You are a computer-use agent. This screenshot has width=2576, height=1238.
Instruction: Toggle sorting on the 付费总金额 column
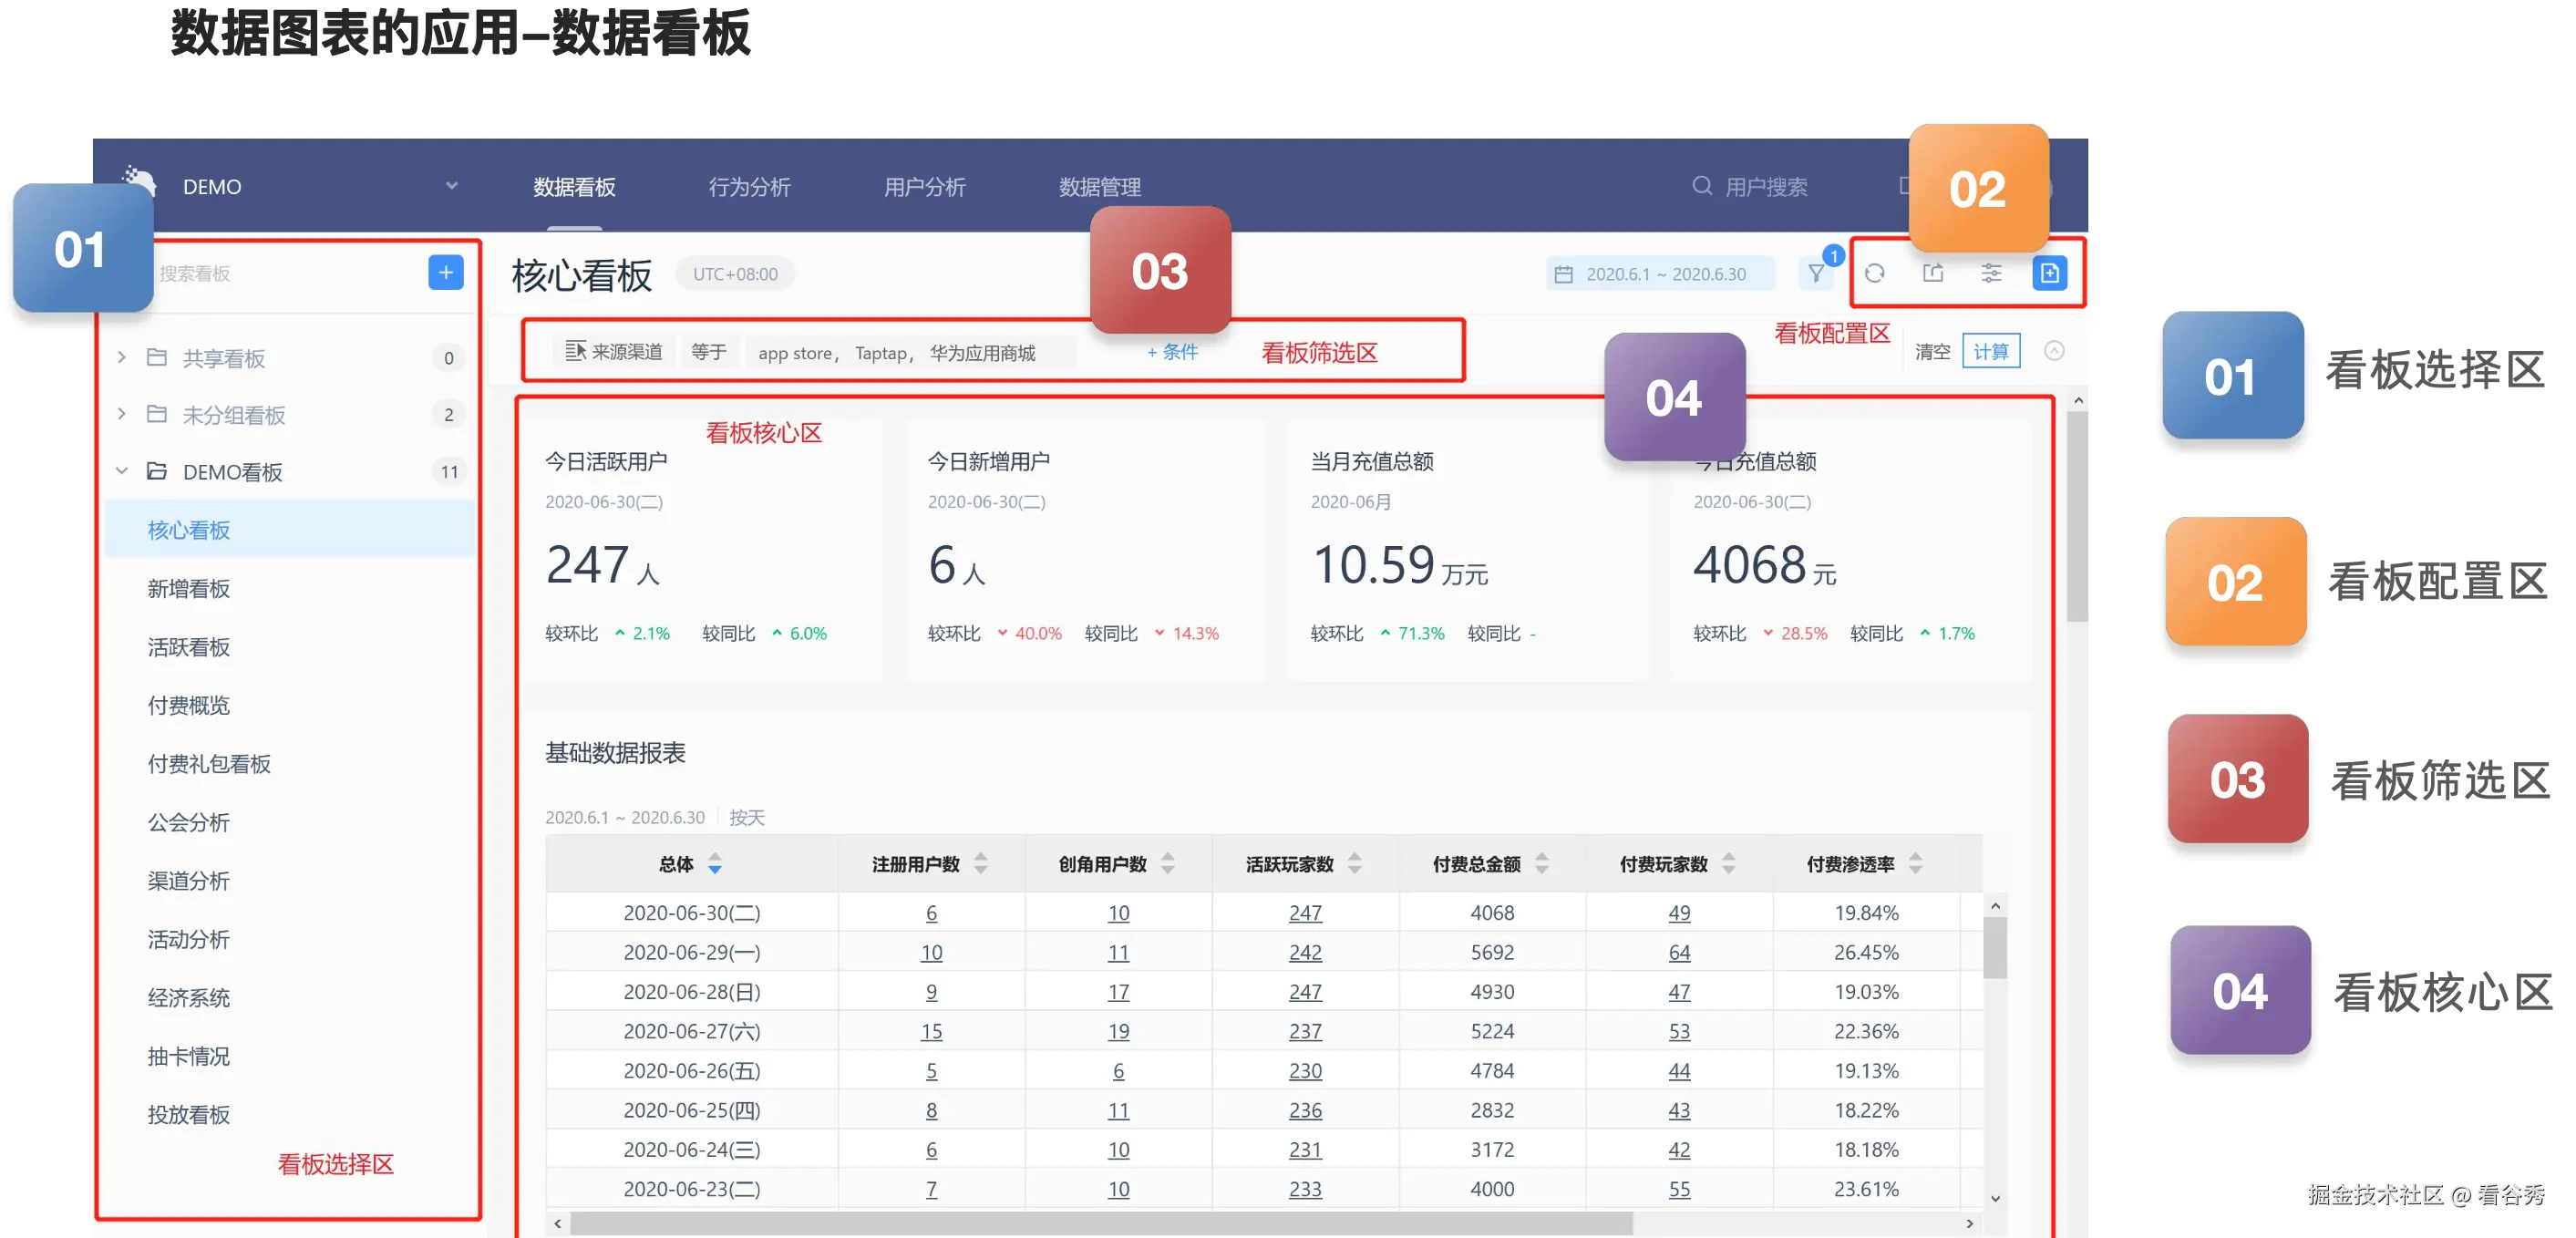pos(1541,864)
